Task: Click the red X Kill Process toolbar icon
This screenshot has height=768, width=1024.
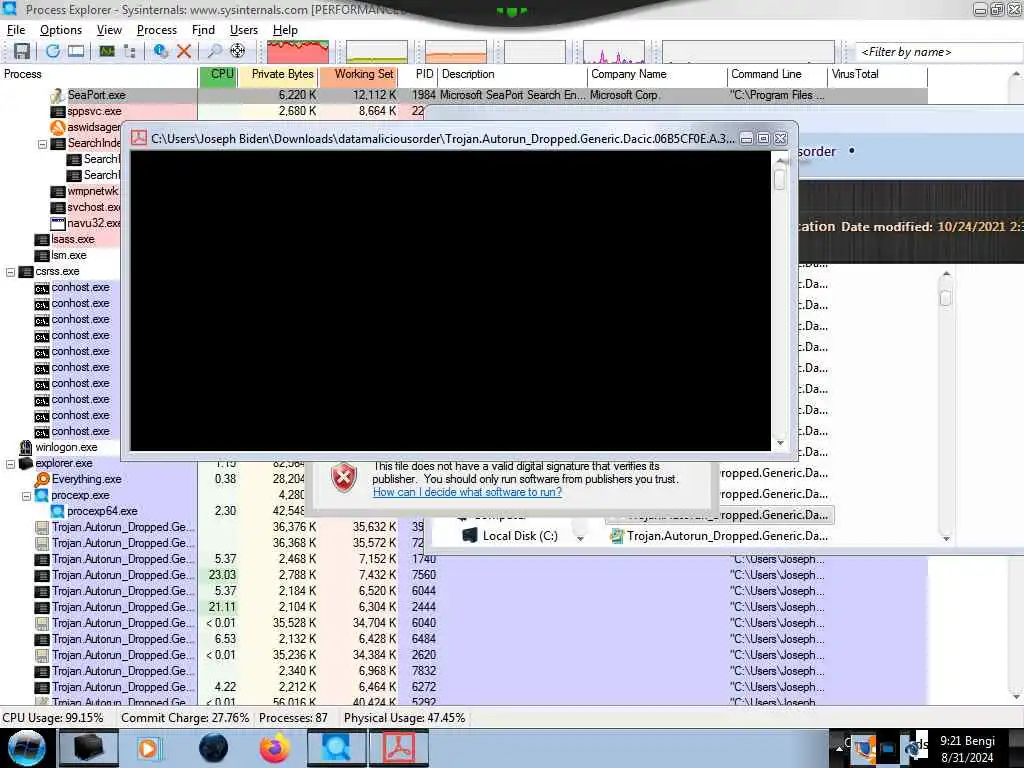Action: [184, 51]
